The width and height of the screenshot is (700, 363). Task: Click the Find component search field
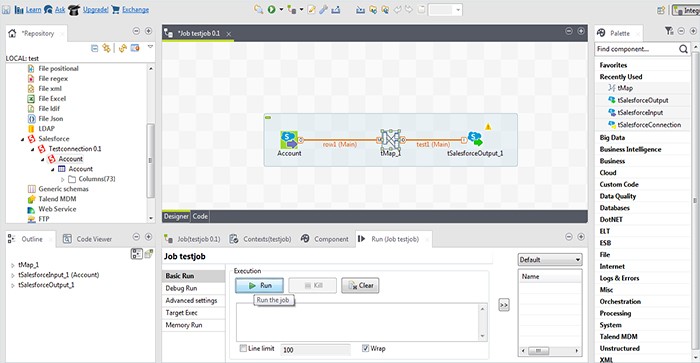point(637,49)
